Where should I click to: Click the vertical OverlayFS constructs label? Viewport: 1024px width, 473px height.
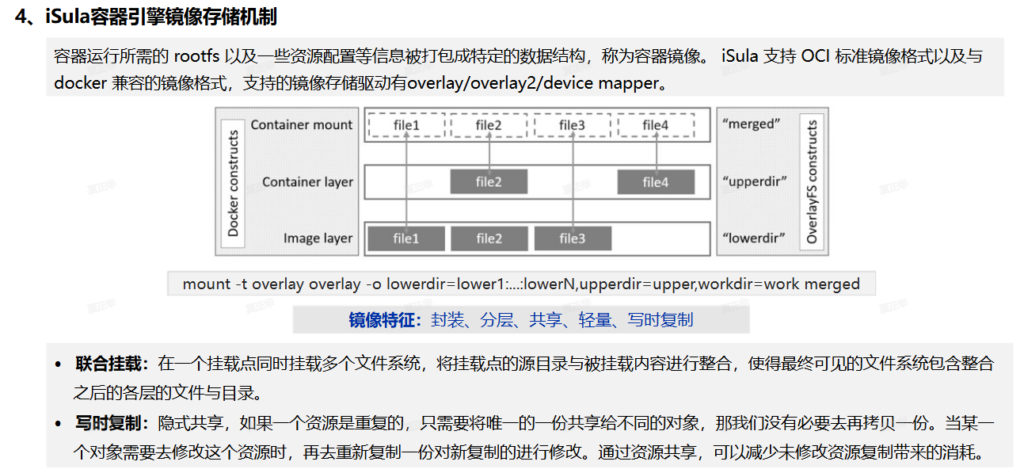[812, 181]
